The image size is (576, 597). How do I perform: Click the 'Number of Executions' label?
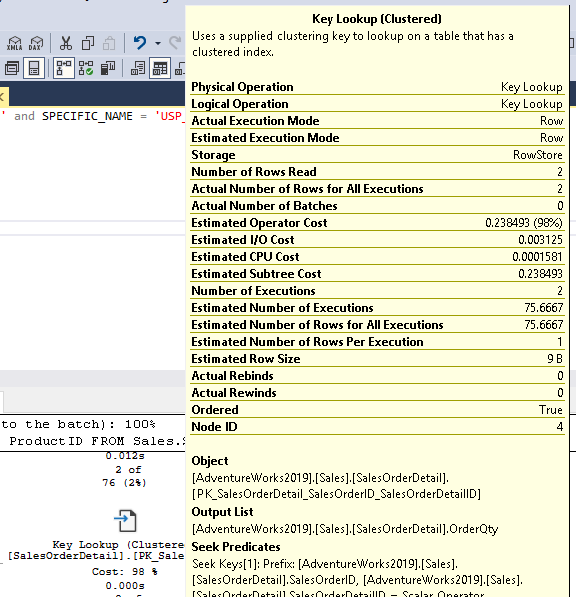click(x=253, y=291)
